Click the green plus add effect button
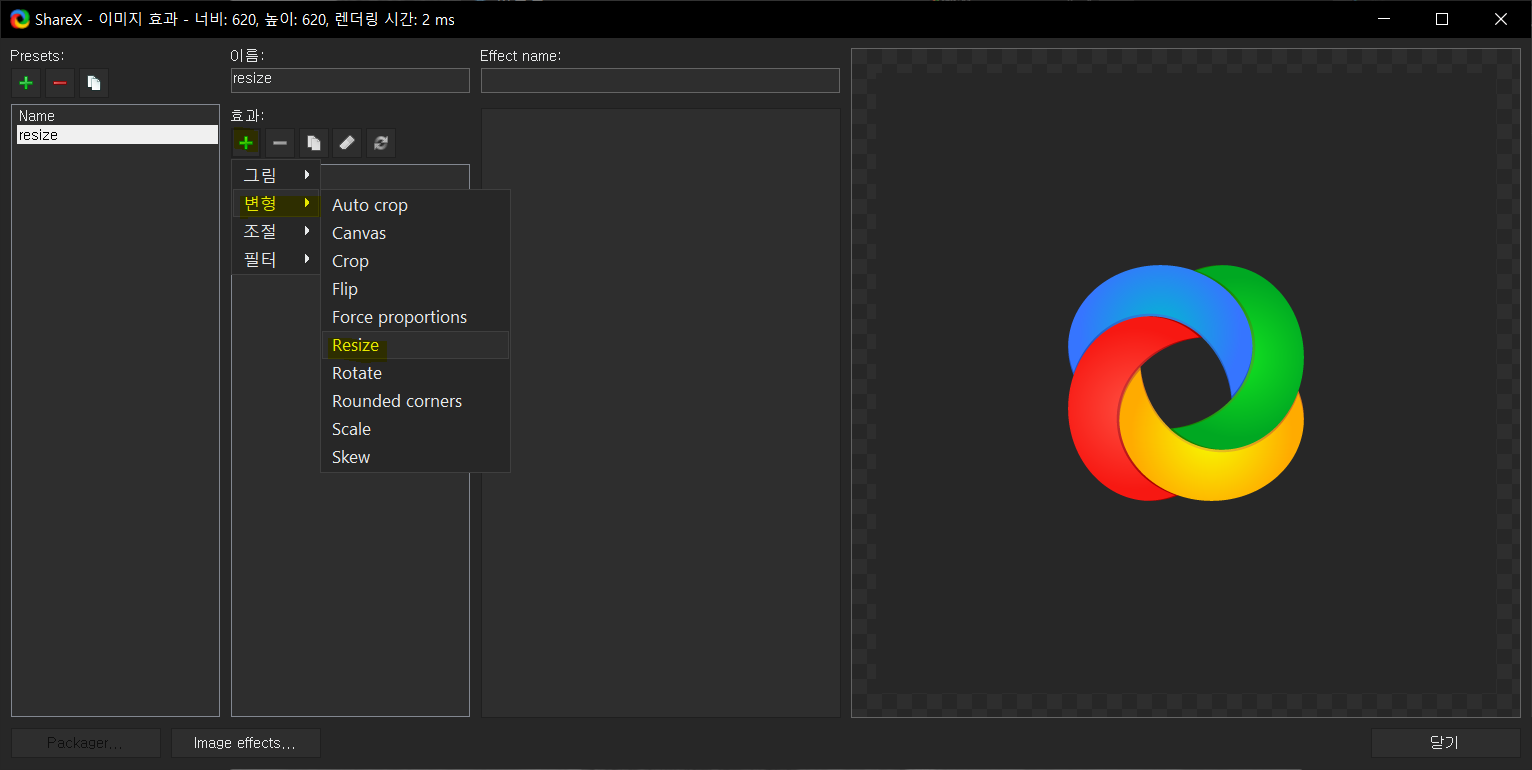Image resolution: width=1532 pixels, height=770 pixels. pos(246,143)
